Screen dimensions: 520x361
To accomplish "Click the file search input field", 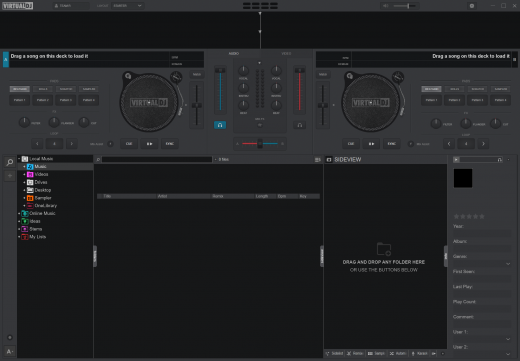I will tap(157, 160).
